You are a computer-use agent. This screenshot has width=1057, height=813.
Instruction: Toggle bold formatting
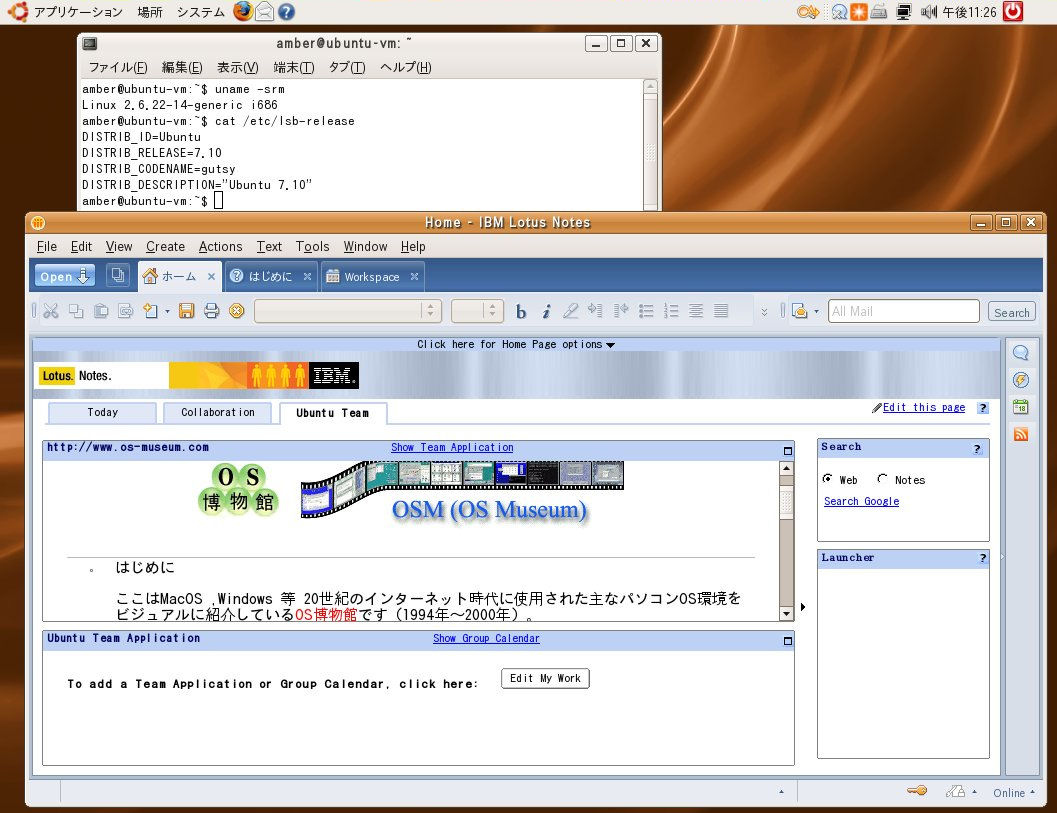tap(520, 311)
